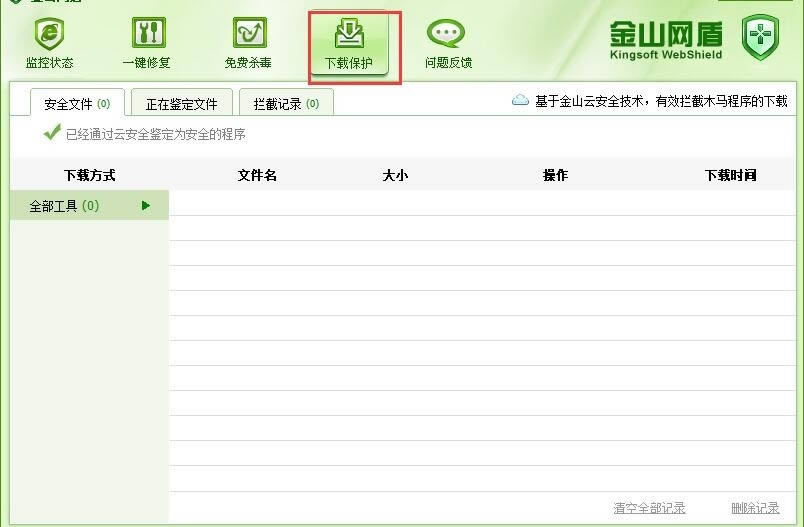Click the 删除记录 delete record link
This screenshot has height=527, width=804.
(x=755, y=508)
